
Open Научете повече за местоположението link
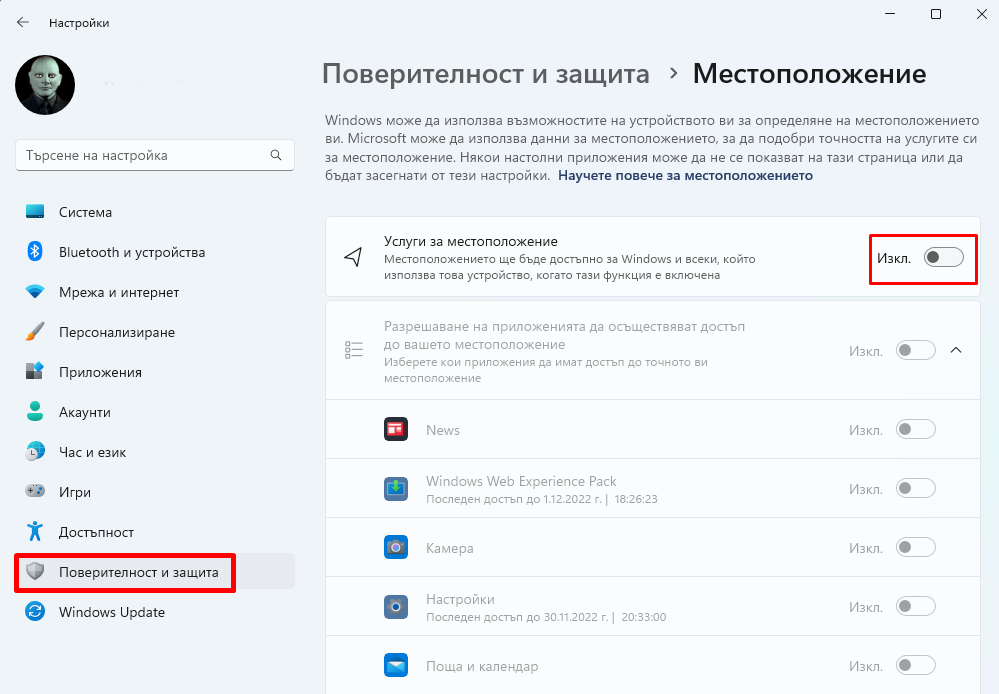click(685, 175)
